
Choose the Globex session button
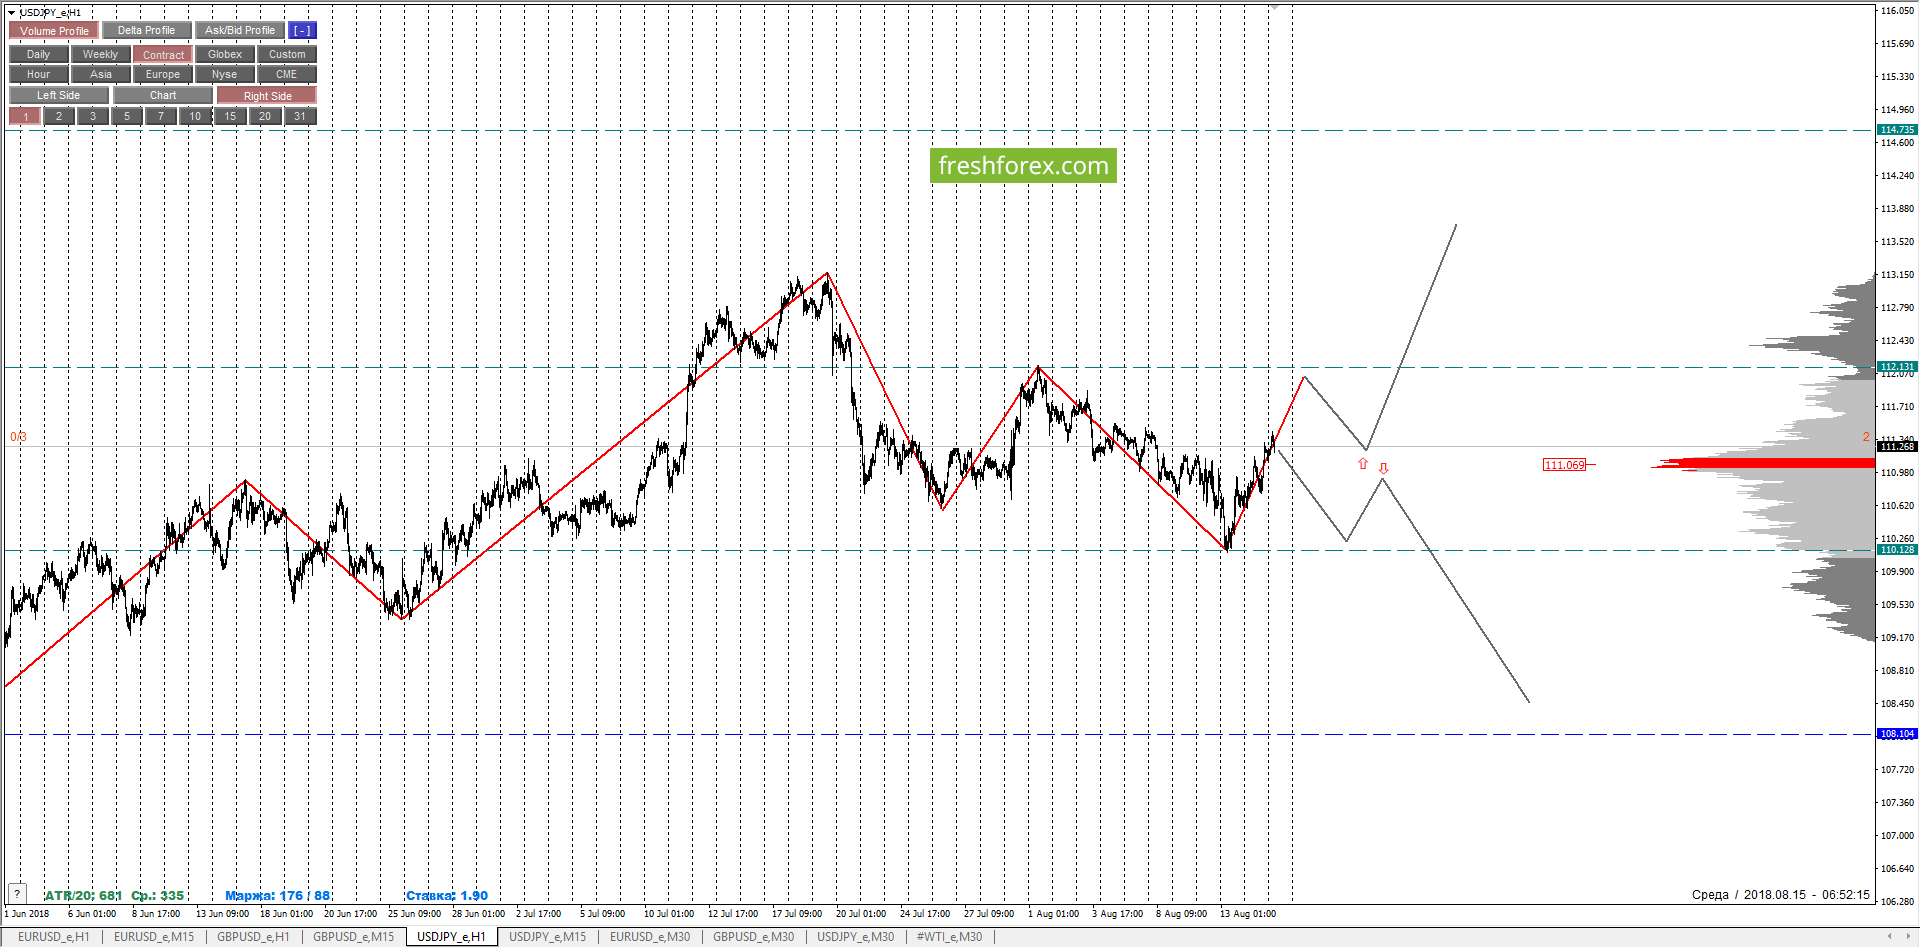pyautogui.click(x=225, y=55)
